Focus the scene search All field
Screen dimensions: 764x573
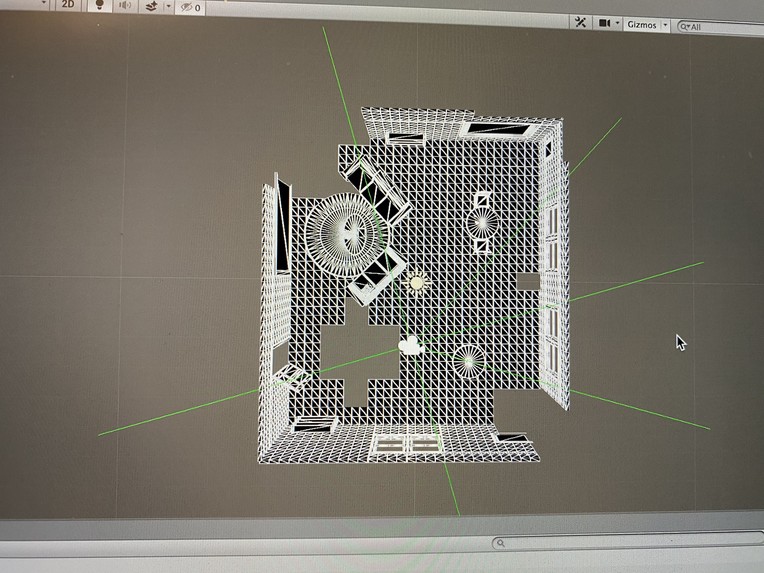pos(721,28)
